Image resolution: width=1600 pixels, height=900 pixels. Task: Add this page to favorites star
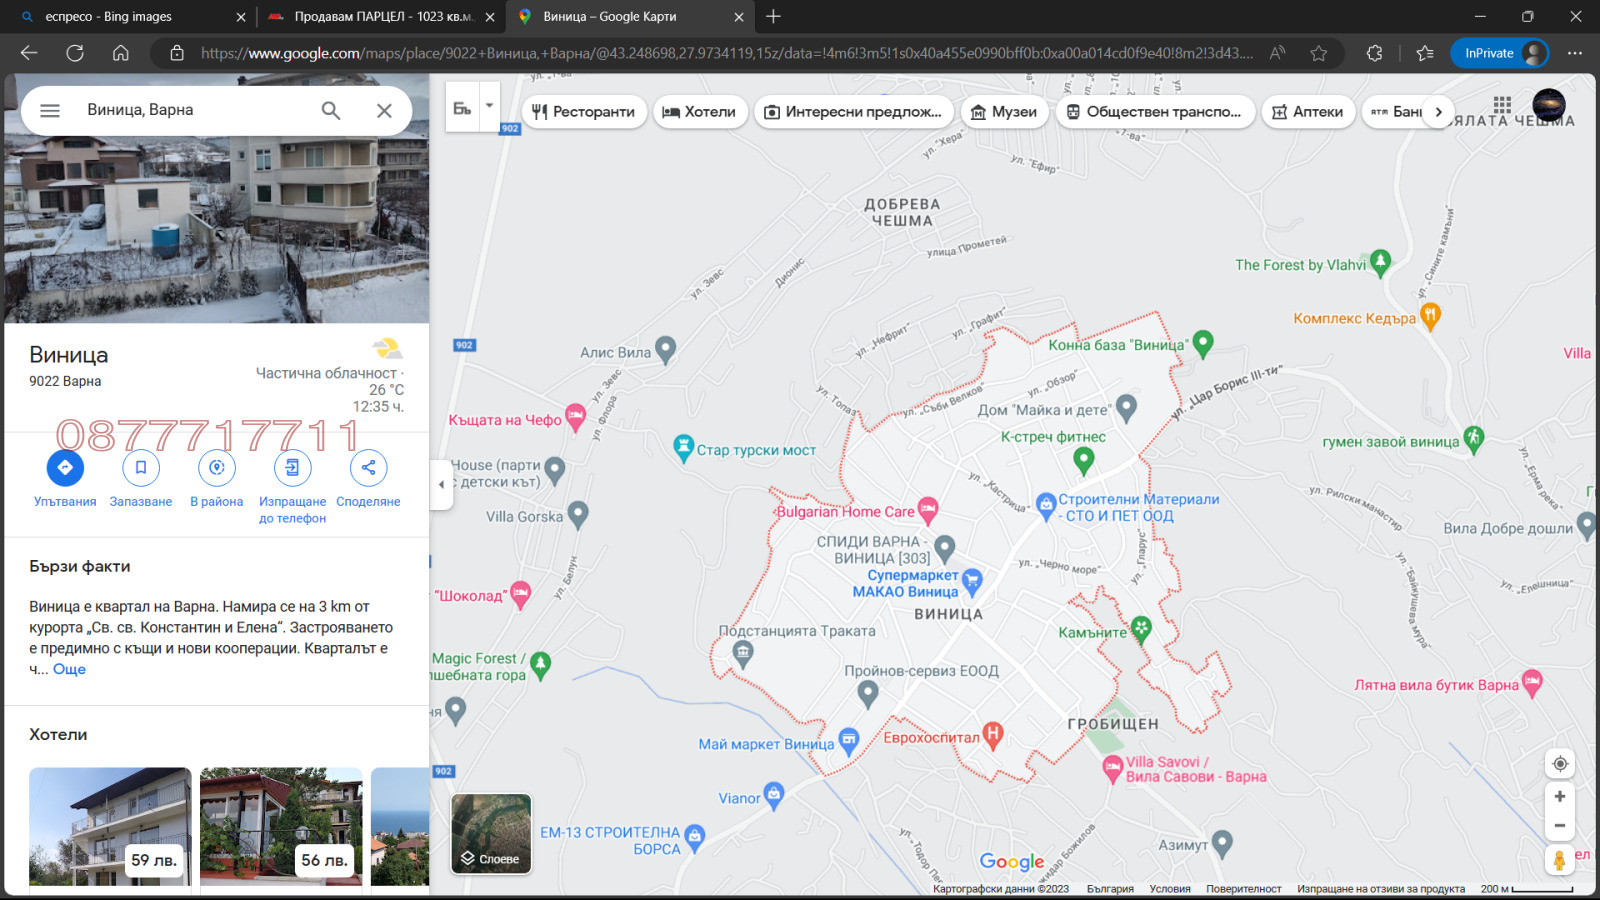pyautogui.click(x=1319, y=53)
